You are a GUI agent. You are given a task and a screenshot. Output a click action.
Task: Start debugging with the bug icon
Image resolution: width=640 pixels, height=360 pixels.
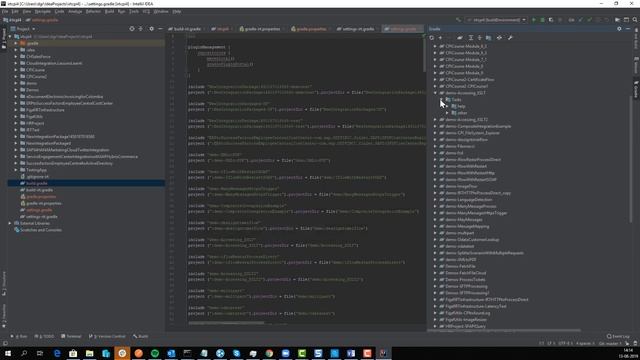tap(542, 20)
